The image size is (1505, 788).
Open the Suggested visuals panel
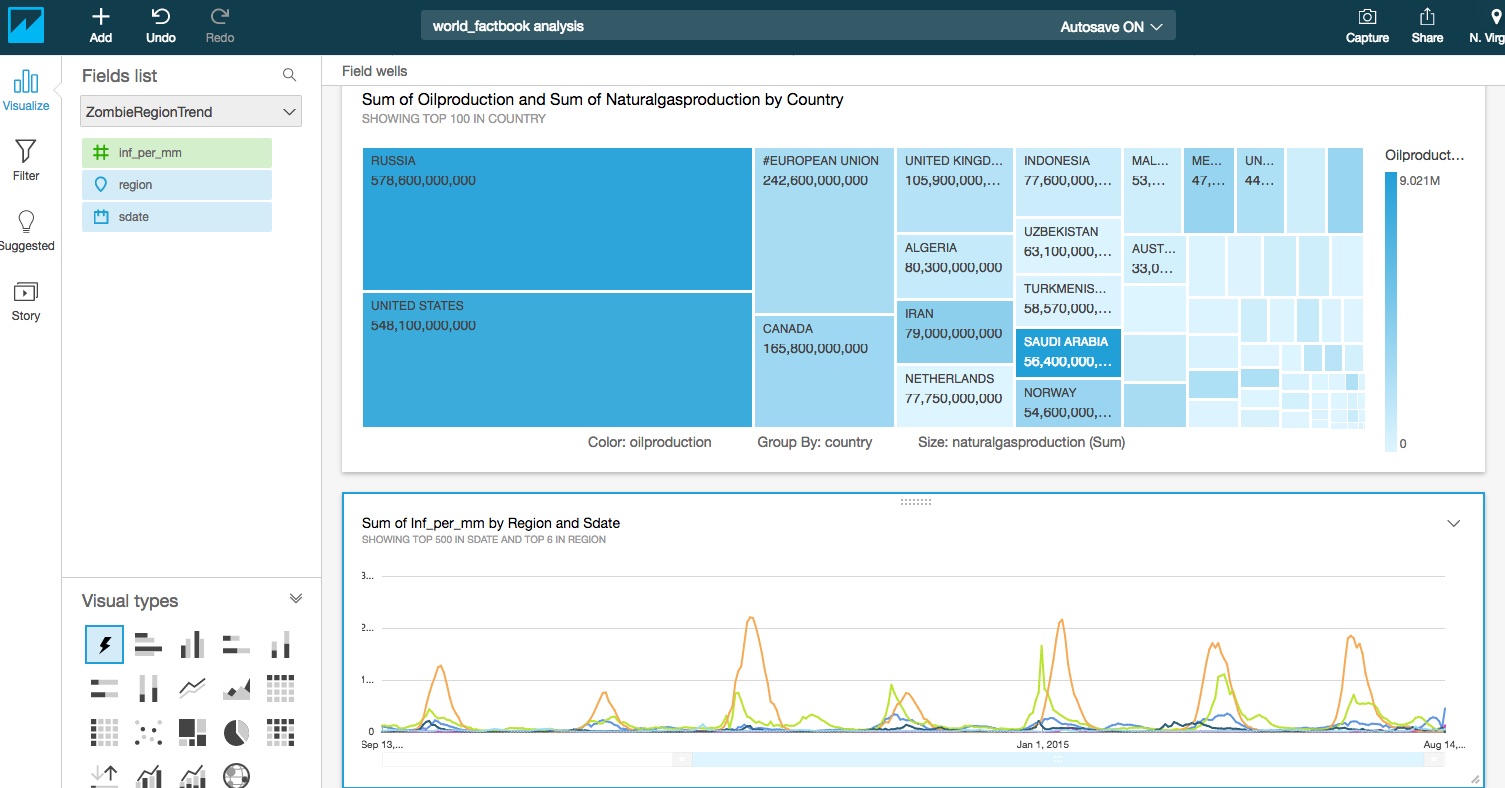coord(27,230)
